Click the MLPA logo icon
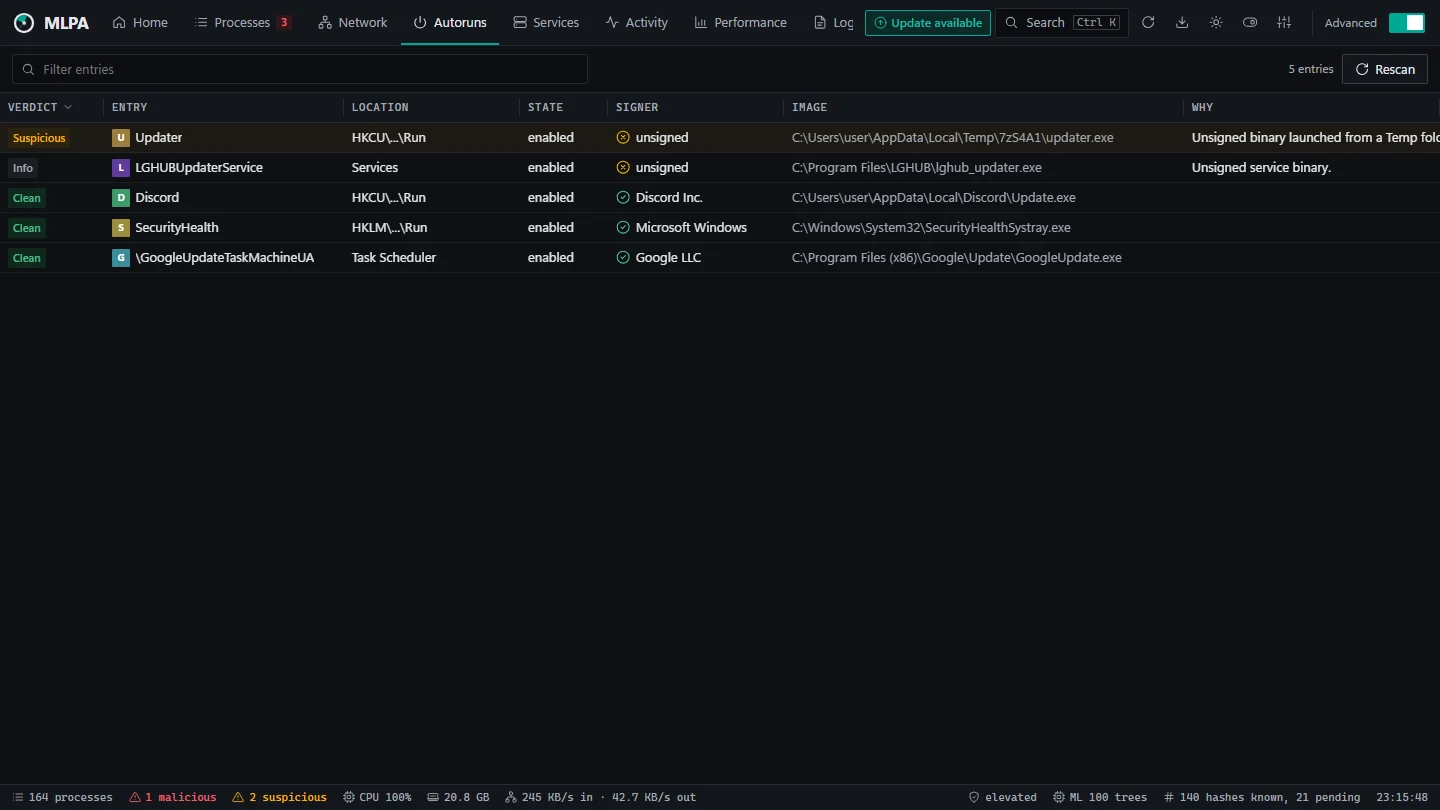The height and width of the screenshot is (810, 1440). [x=24, y=23]
